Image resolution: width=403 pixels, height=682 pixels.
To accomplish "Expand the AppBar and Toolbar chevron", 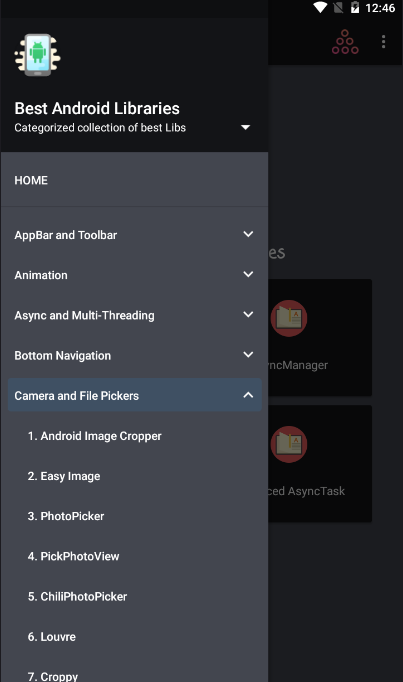I will point(248,234).
